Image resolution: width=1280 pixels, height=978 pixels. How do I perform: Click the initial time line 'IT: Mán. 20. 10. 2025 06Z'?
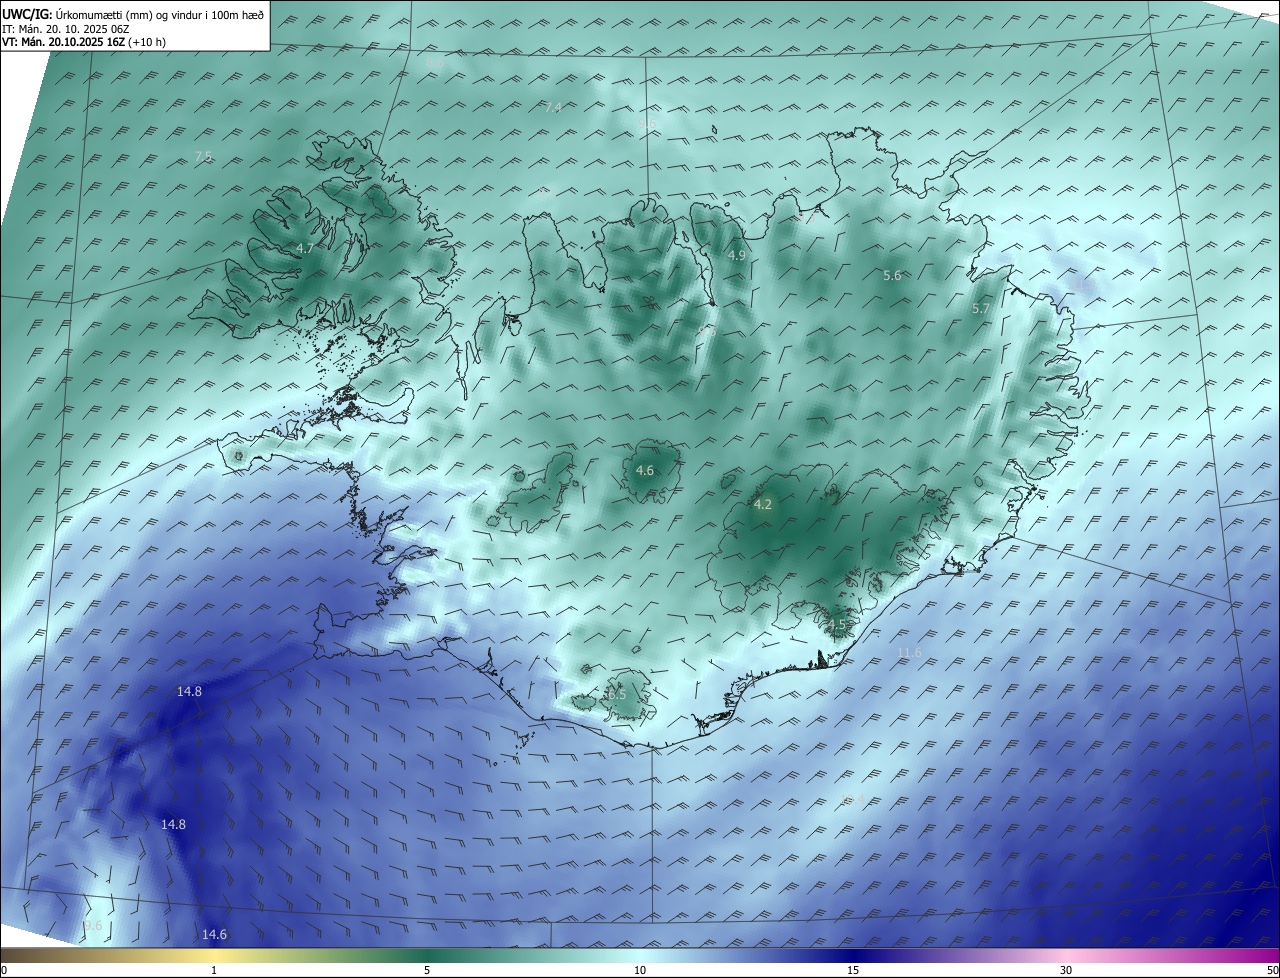(x=66, y=28)
